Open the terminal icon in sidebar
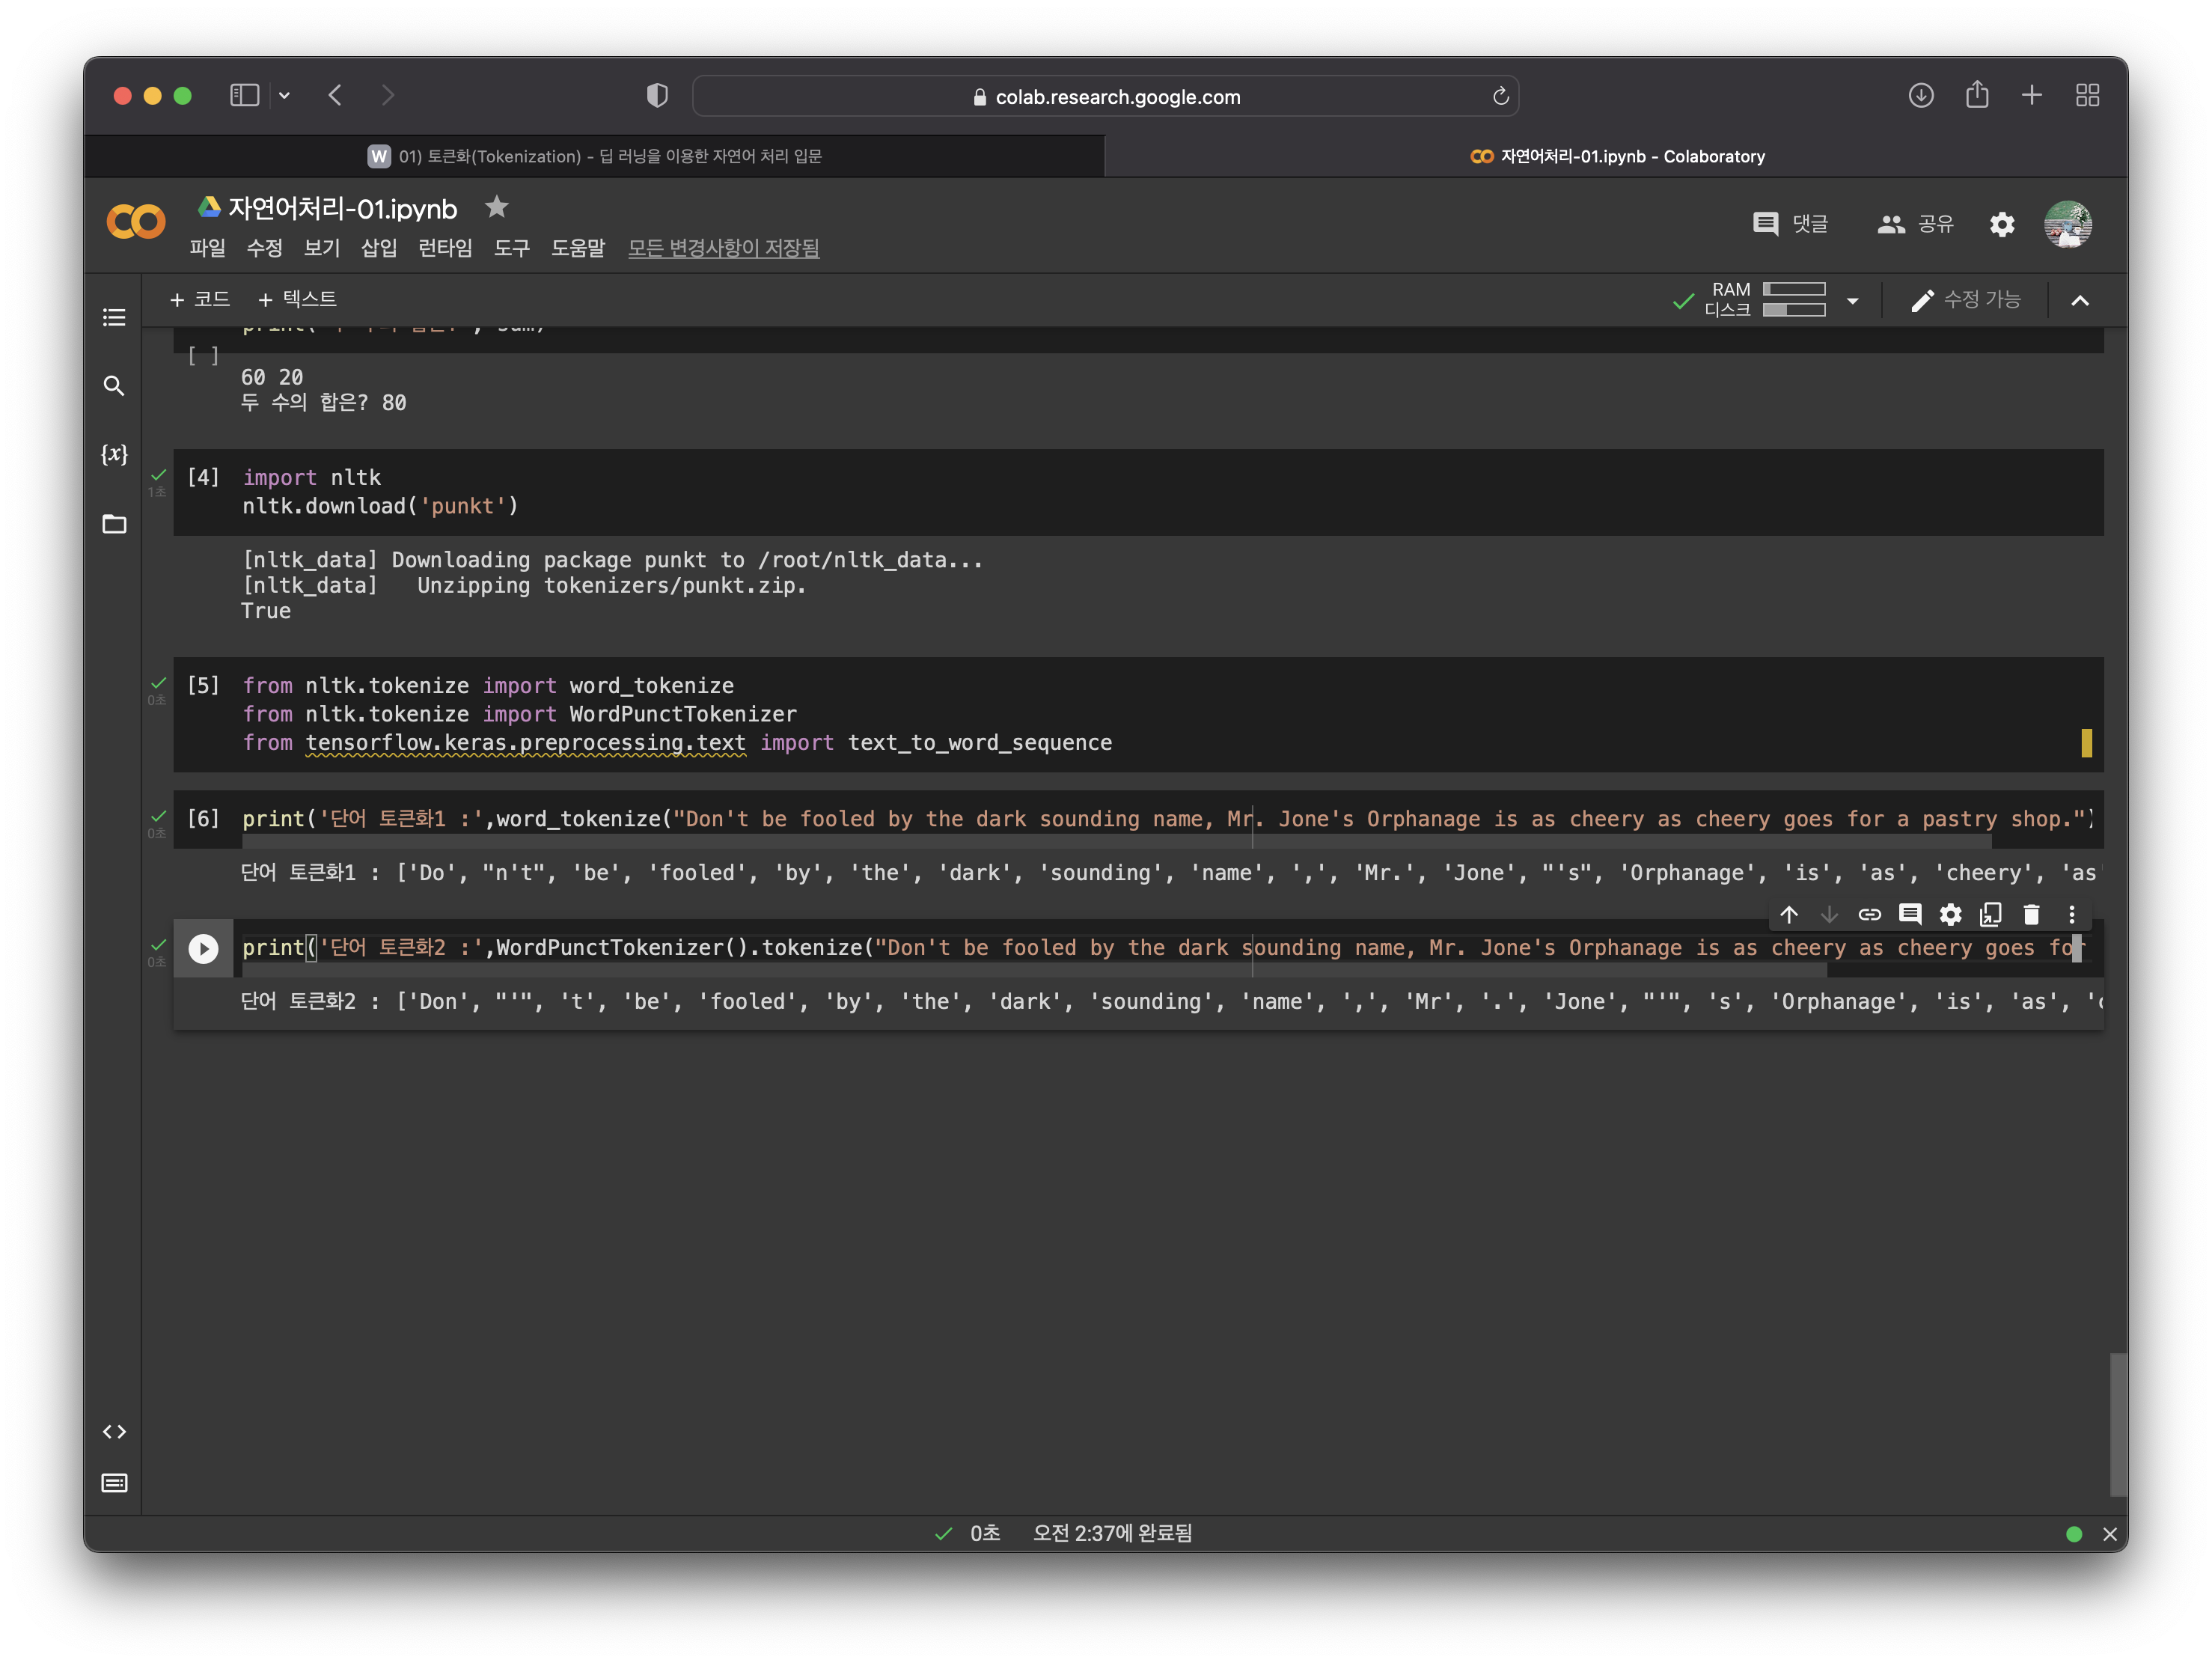Screen dimensions: 2212x1663 114,1483
